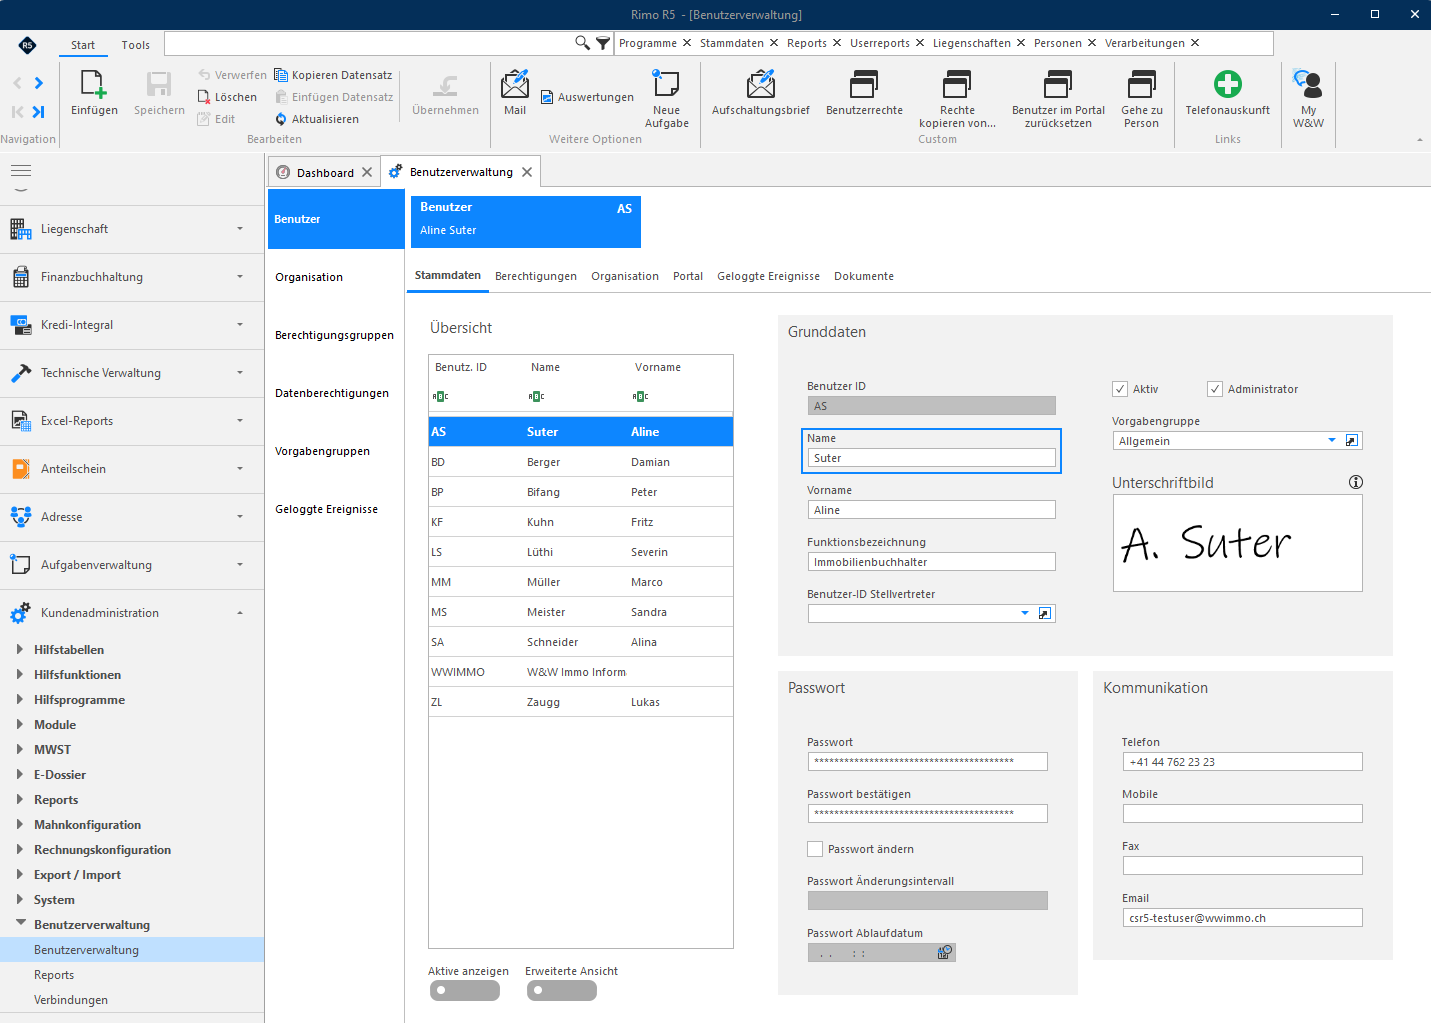Uncheck the Aktiv checkbox
The height and width of the screenshot is (1023, 1431).
(1120, 389)
